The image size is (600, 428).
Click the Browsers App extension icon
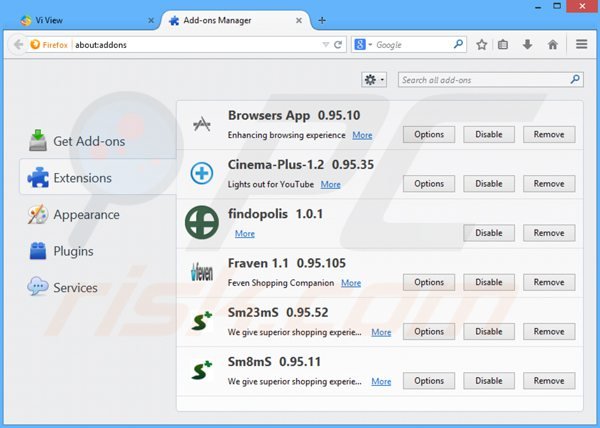[202, 124]
